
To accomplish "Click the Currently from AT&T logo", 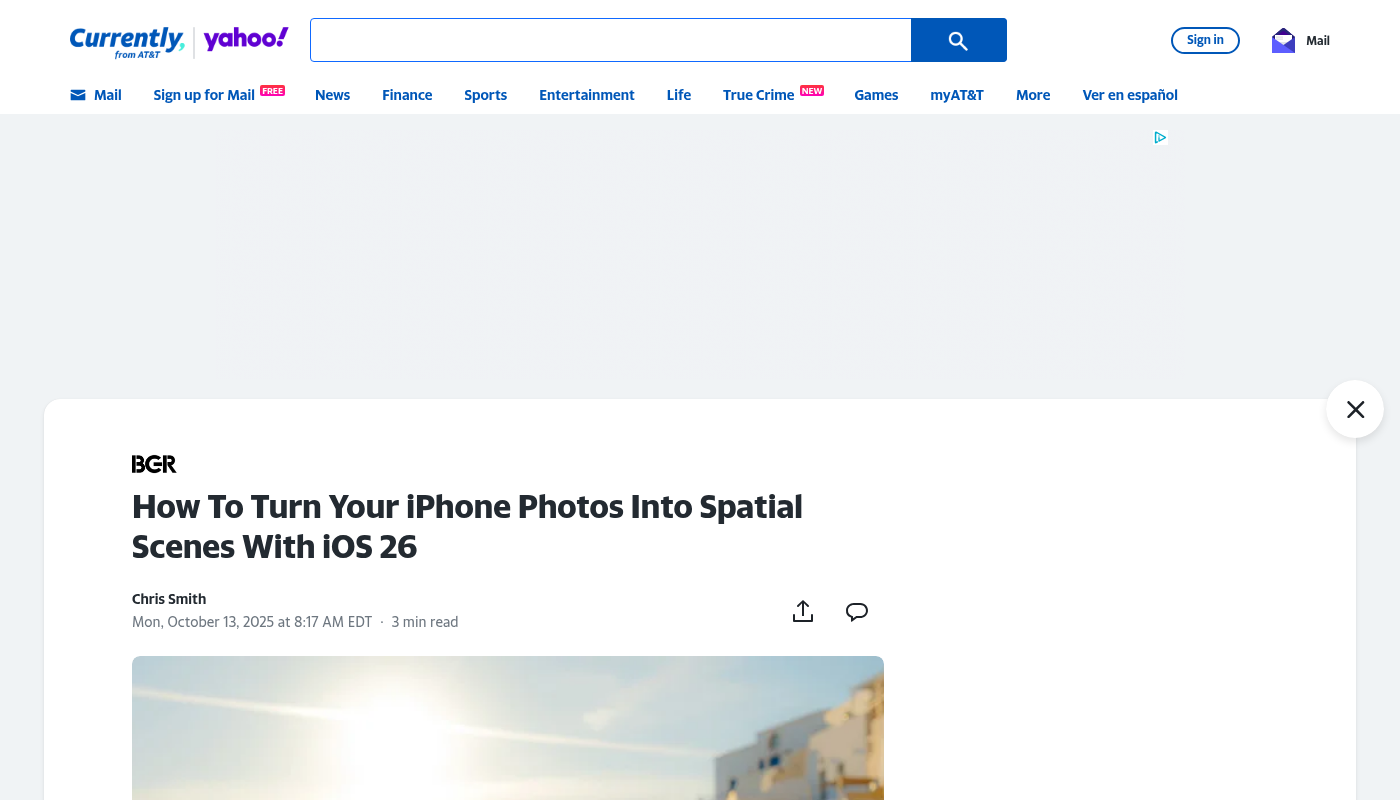I will (x=126, y=41).
